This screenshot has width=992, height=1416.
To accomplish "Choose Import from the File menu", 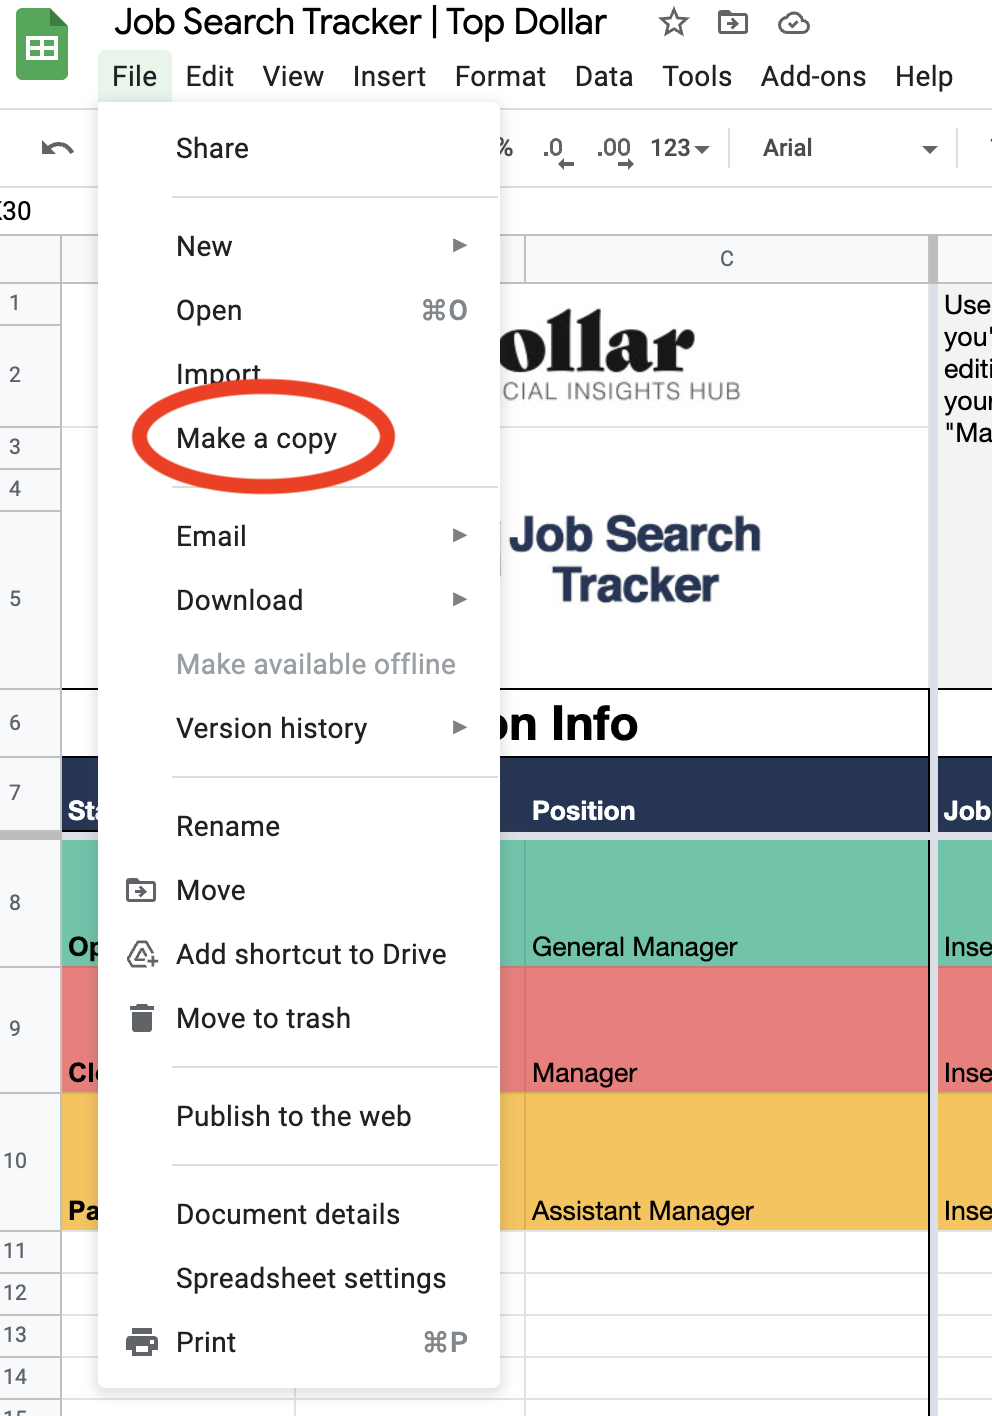I will coord(299,374).
